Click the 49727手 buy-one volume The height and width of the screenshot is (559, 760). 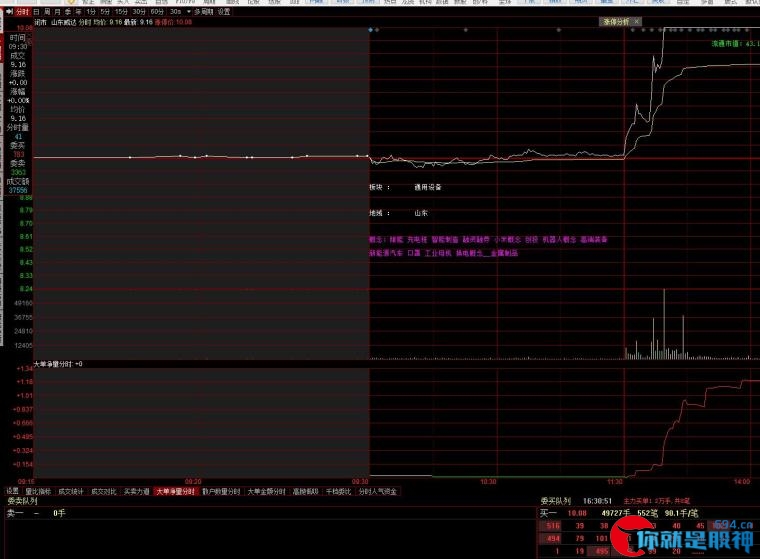tap(616, 513)
